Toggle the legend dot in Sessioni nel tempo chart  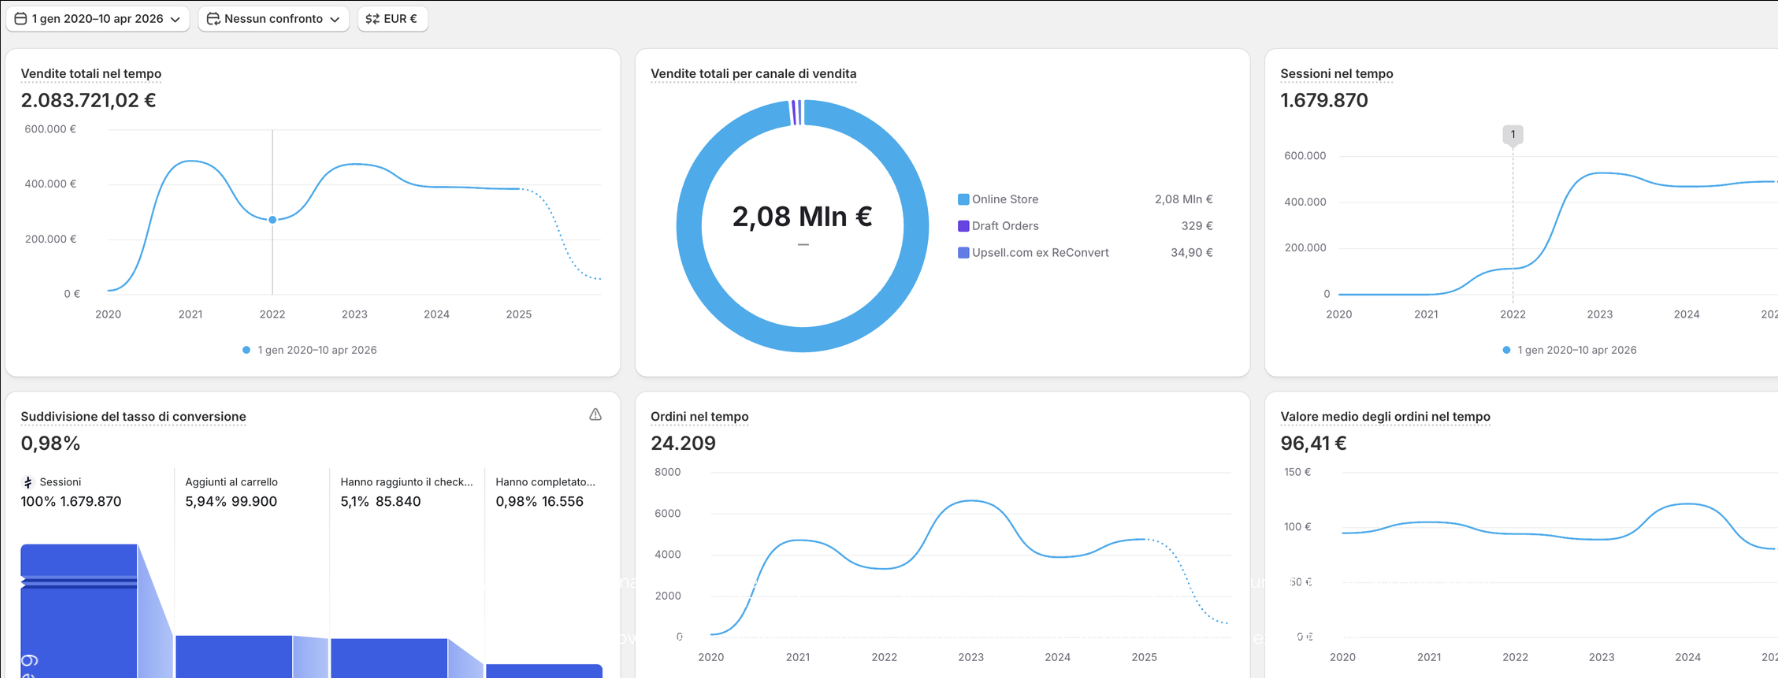coord(1506,350)
